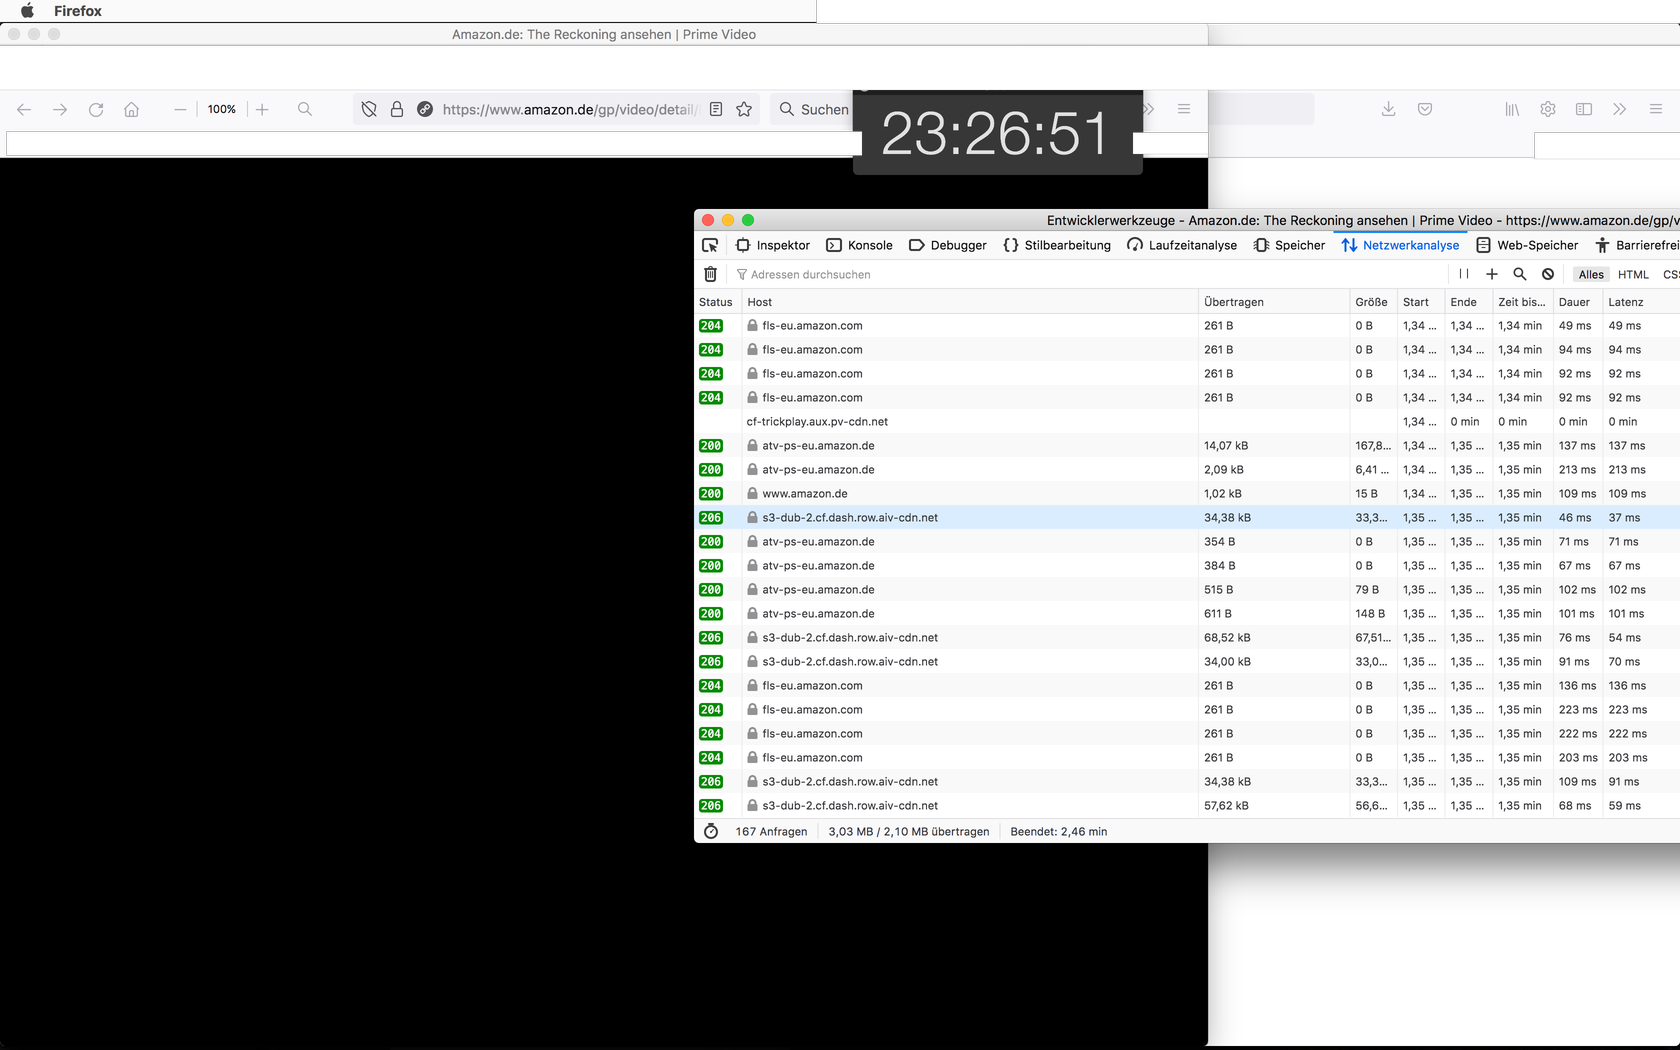Switch to the Debugger tab
The height and width of the screenshot is (1050, 1680).
[x=948, y=245]
